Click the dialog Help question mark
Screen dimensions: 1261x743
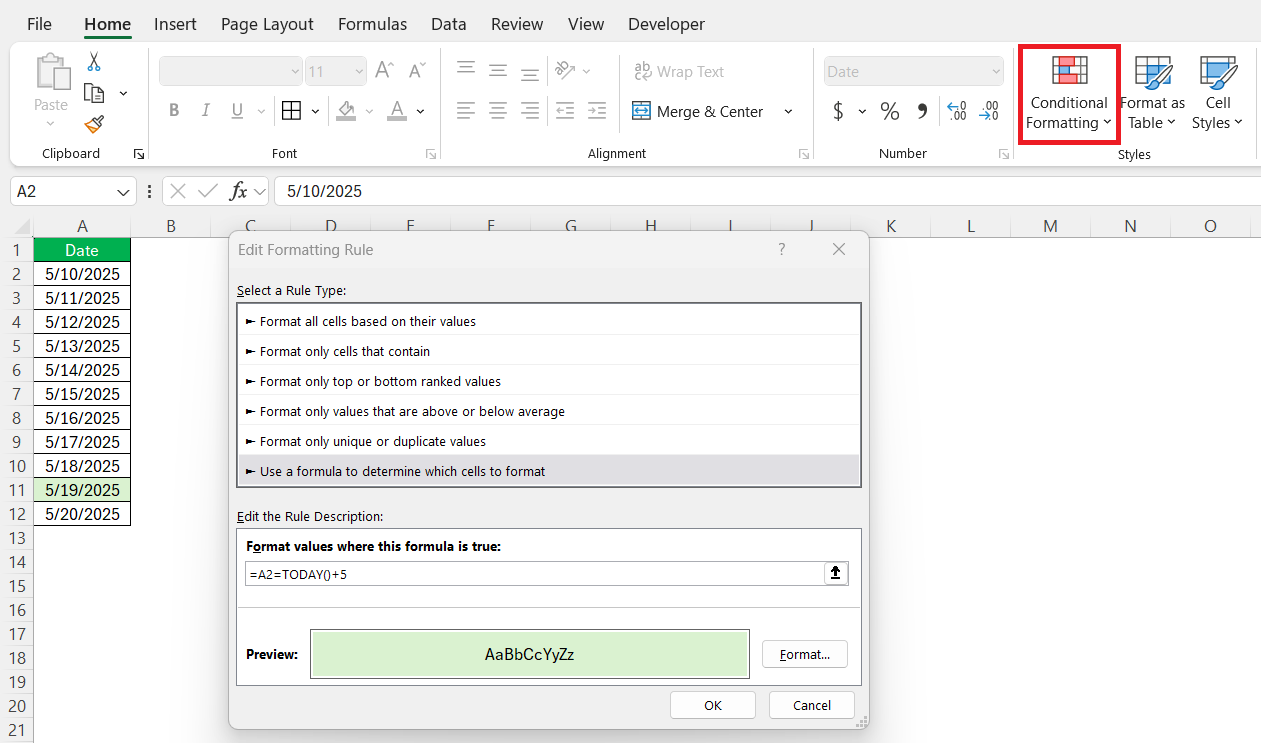click(782, 249)
